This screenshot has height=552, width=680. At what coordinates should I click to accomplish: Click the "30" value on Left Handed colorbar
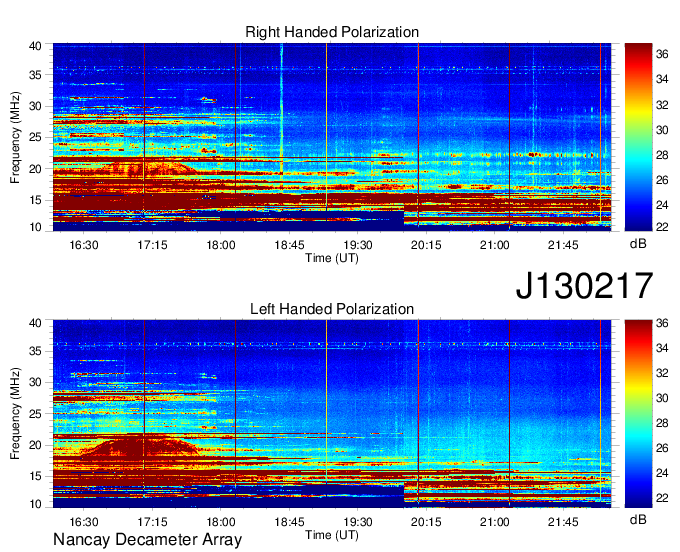(662, 398)
